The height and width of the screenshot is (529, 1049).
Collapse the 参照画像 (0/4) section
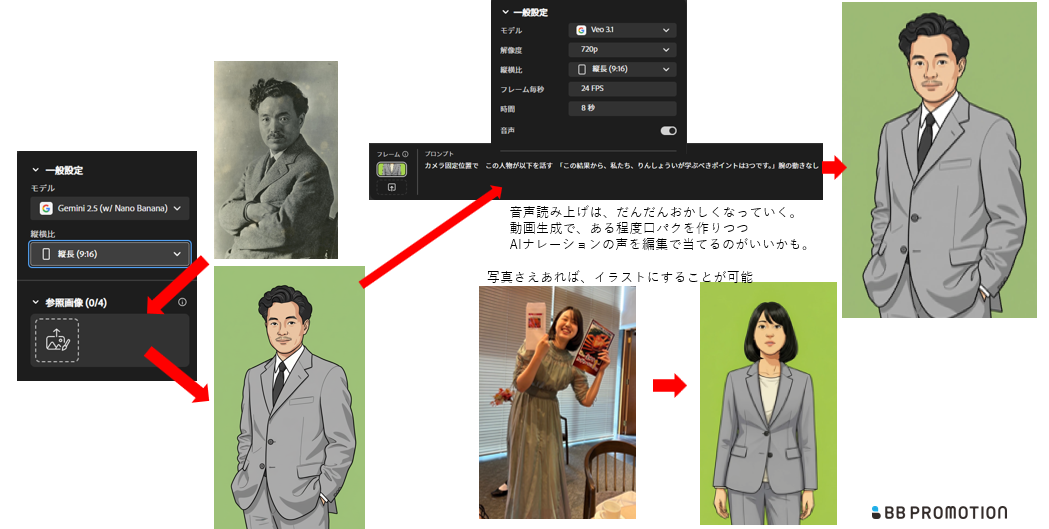tap(36, 302)
